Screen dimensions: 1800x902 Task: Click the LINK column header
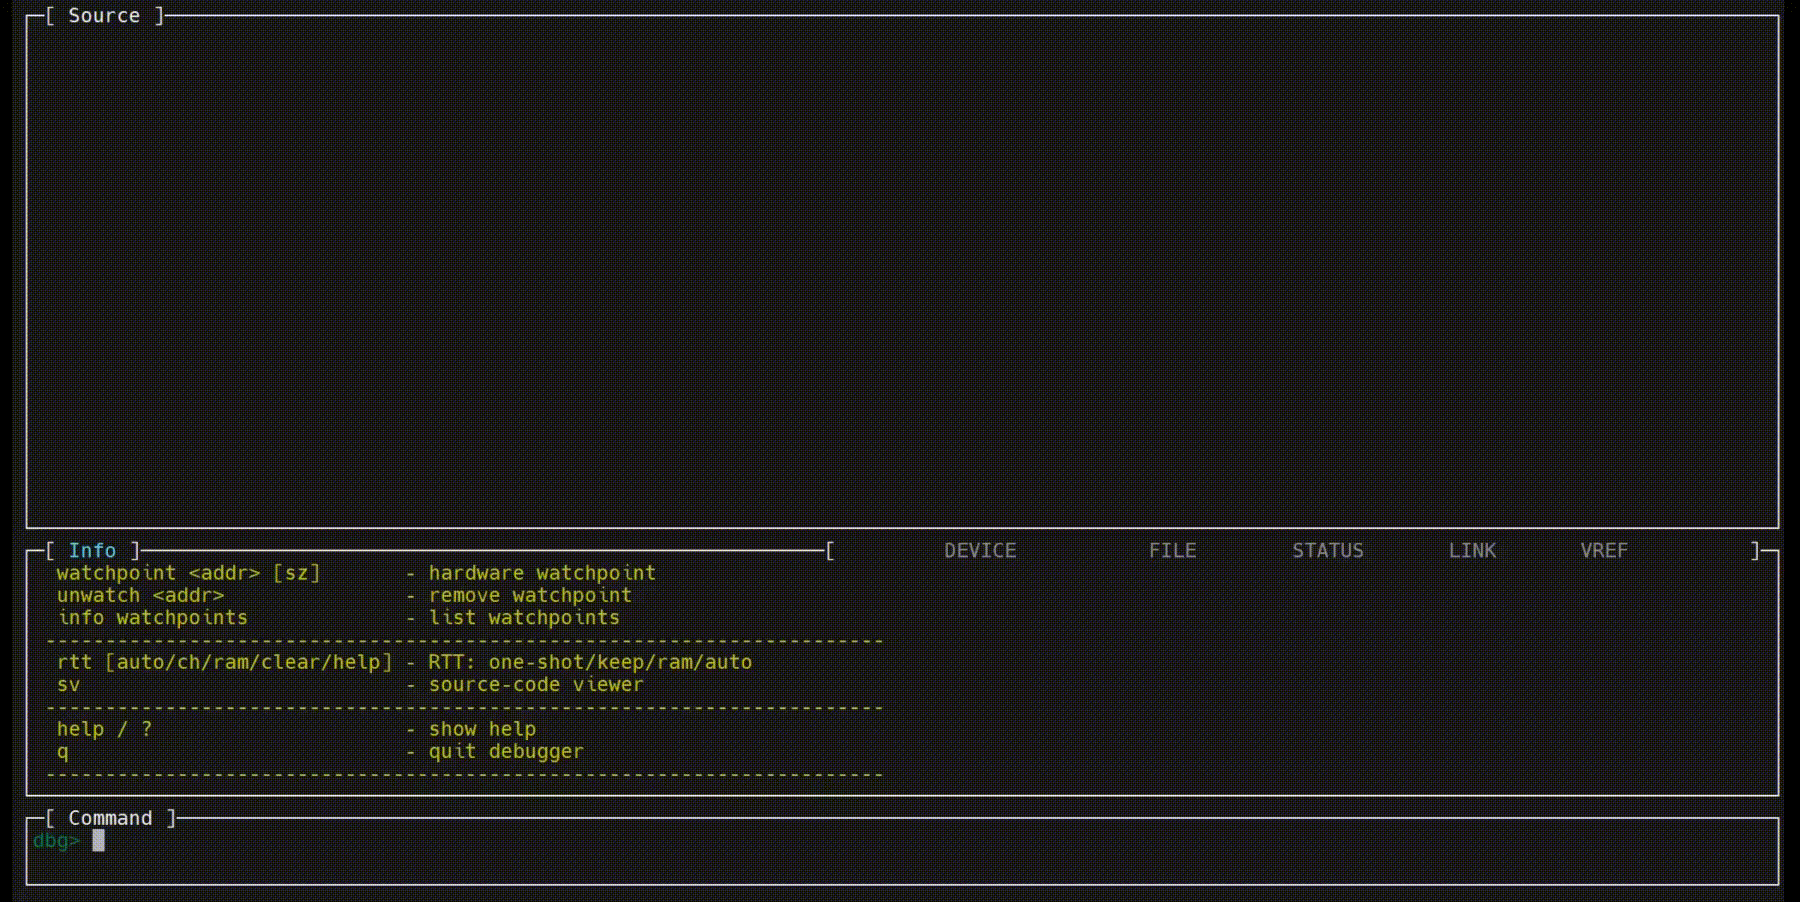click(1472, 551)
